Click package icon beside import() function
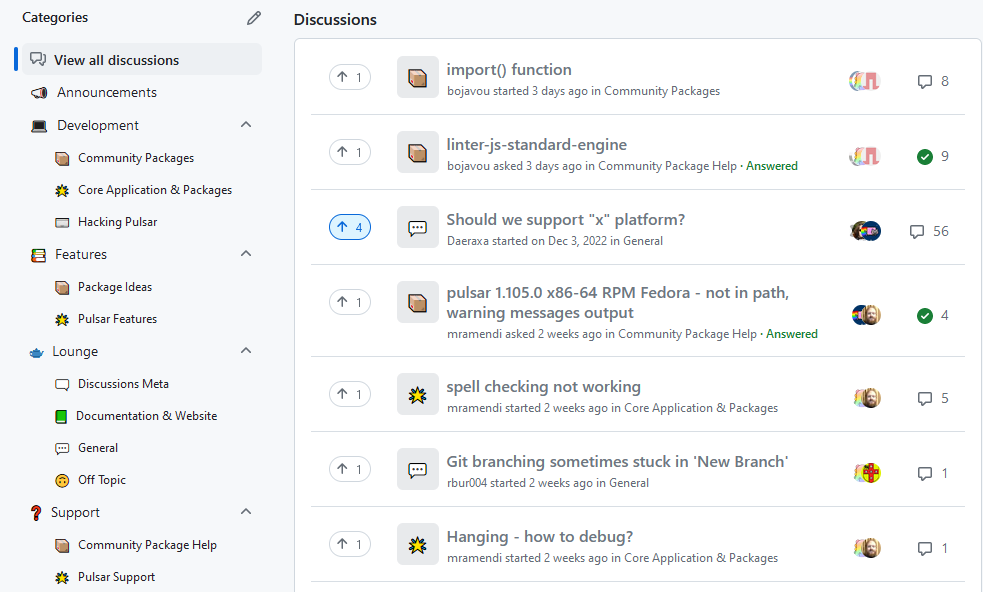Viewport: 983px width, 592px height. coord(418,77)
